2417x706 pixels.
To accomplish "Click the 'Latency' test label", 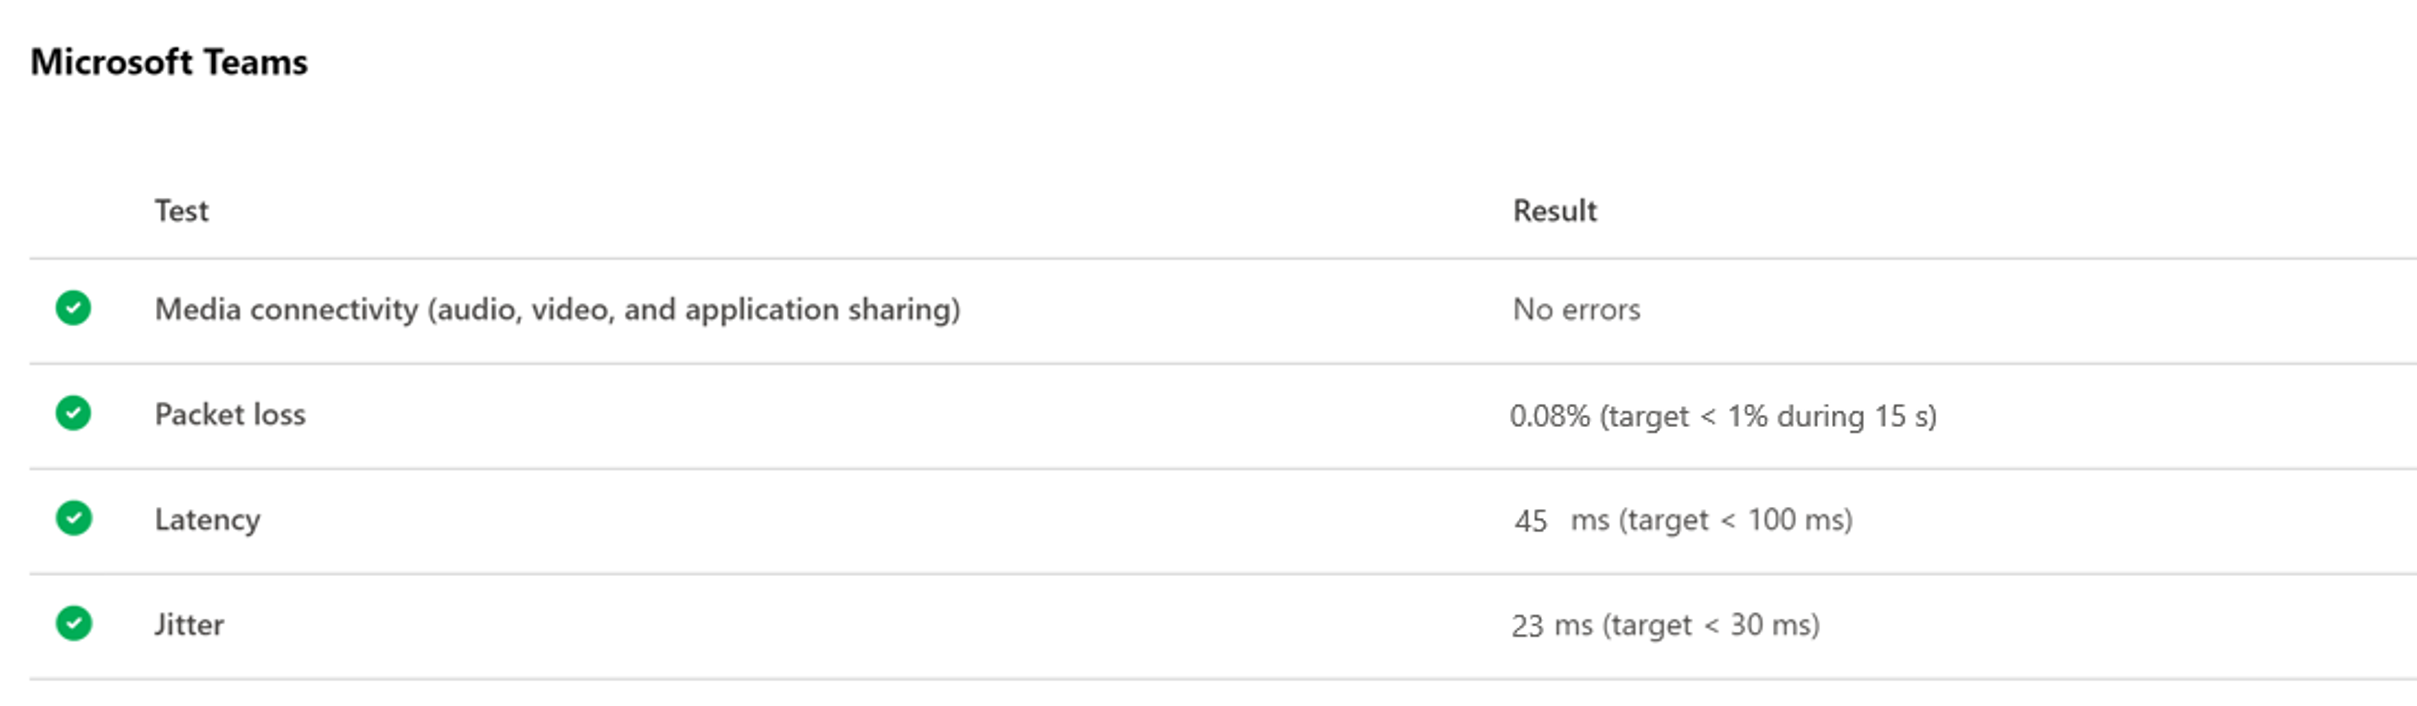I will (207, 519).
